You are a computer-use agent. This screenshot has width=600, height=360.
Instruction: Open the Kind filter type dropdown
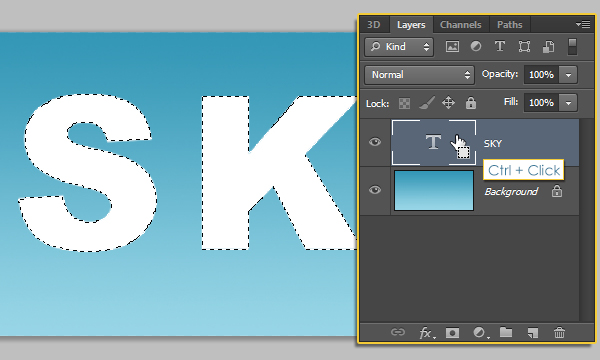(399, 47)
